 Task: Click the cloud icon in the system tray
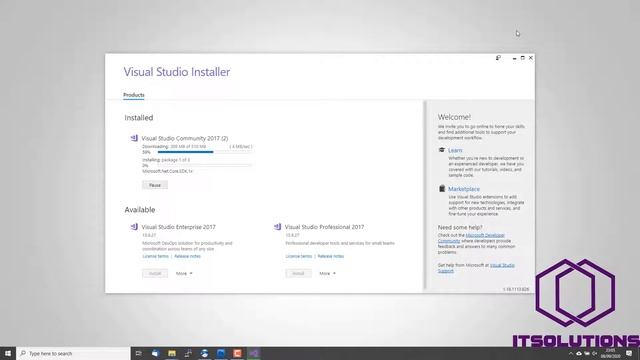pyautogui.click(x=579, y=353)
